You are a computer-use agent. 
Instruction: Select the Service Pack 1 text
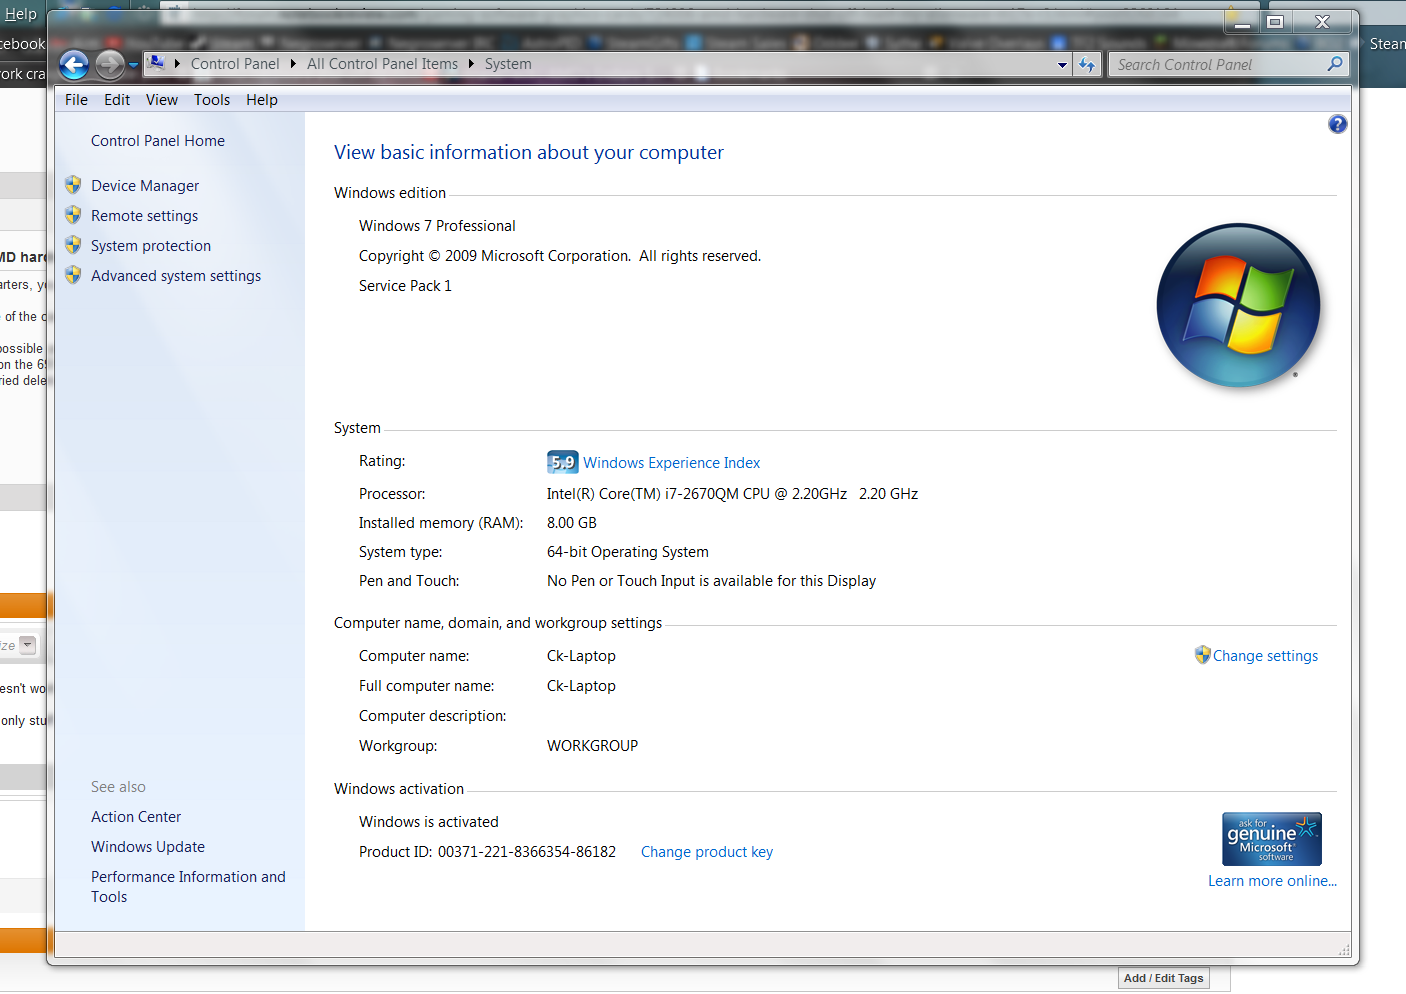405,286
